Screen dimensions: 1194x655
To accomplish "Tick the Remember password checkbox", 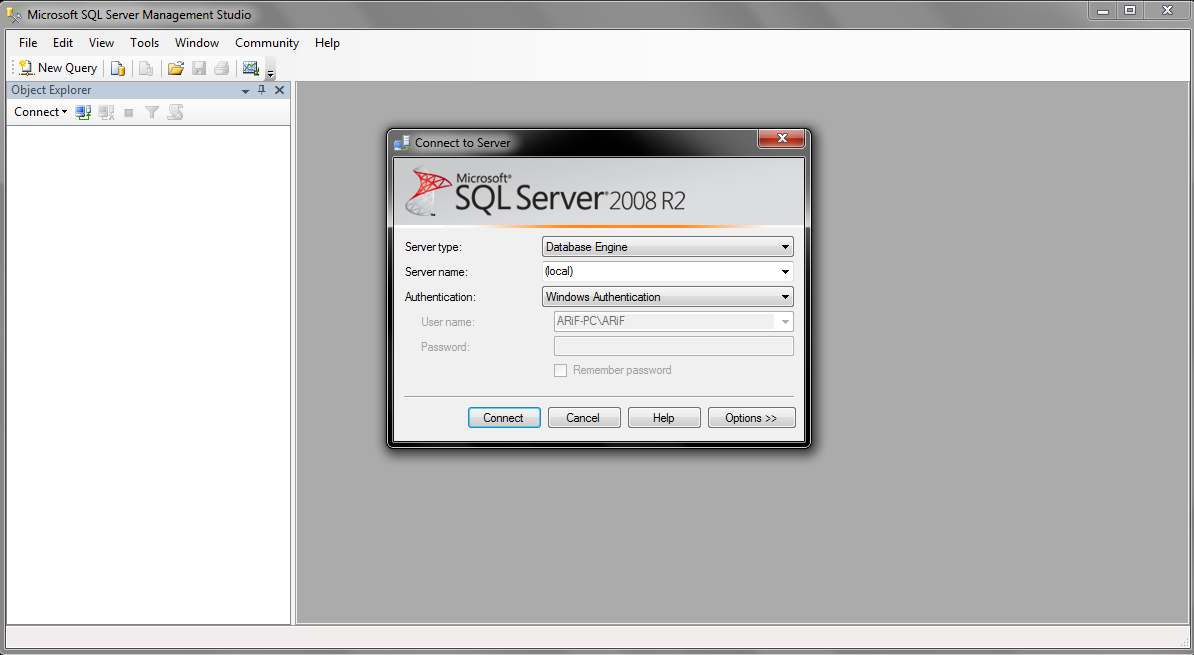I will pos(560,370).
